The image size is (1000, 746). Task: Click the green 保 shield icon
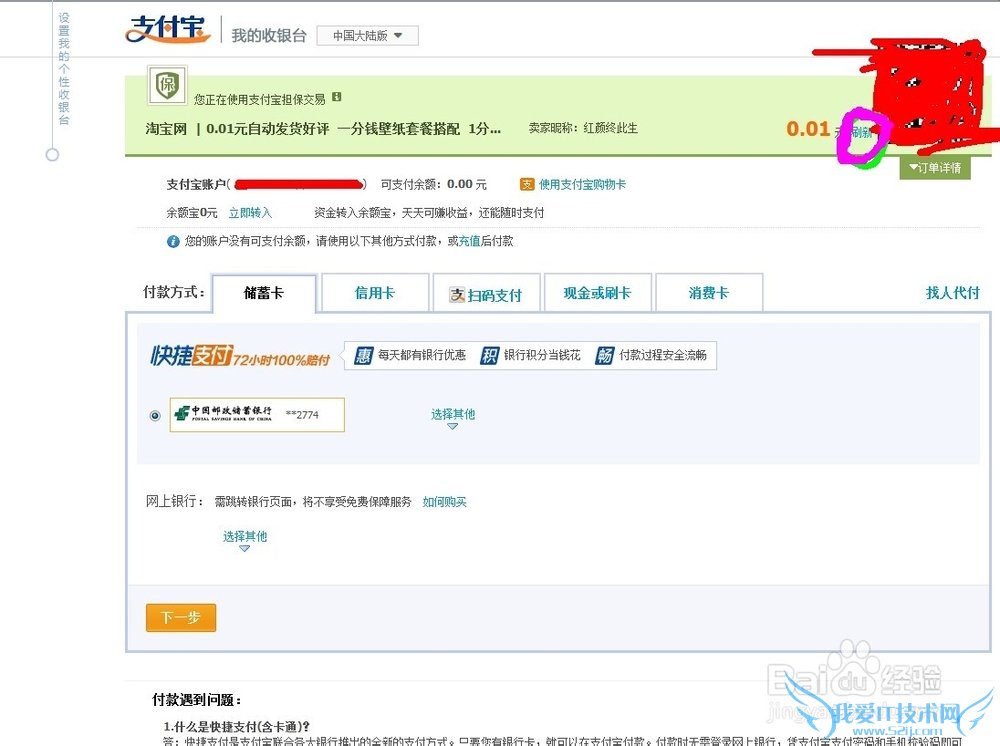coord(167,85)
